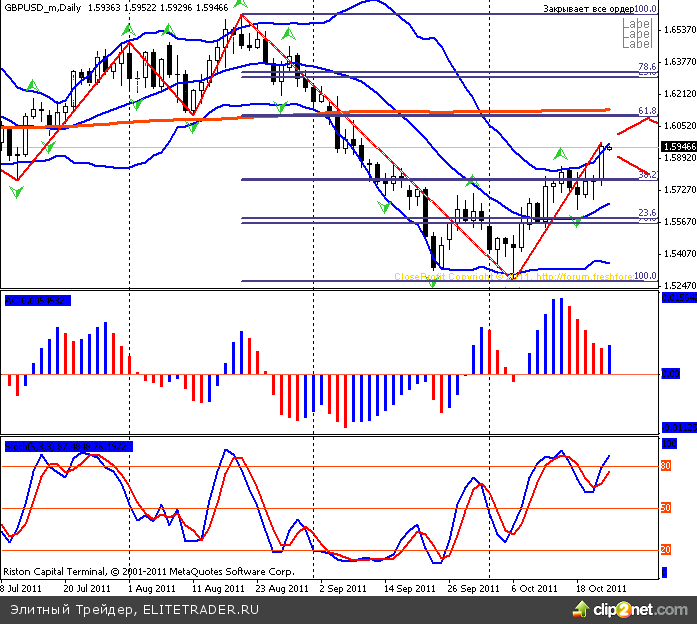Click the blue bar at bottom right of price scale
Viewport: 697px width, 624px height.
click(665, 572)
